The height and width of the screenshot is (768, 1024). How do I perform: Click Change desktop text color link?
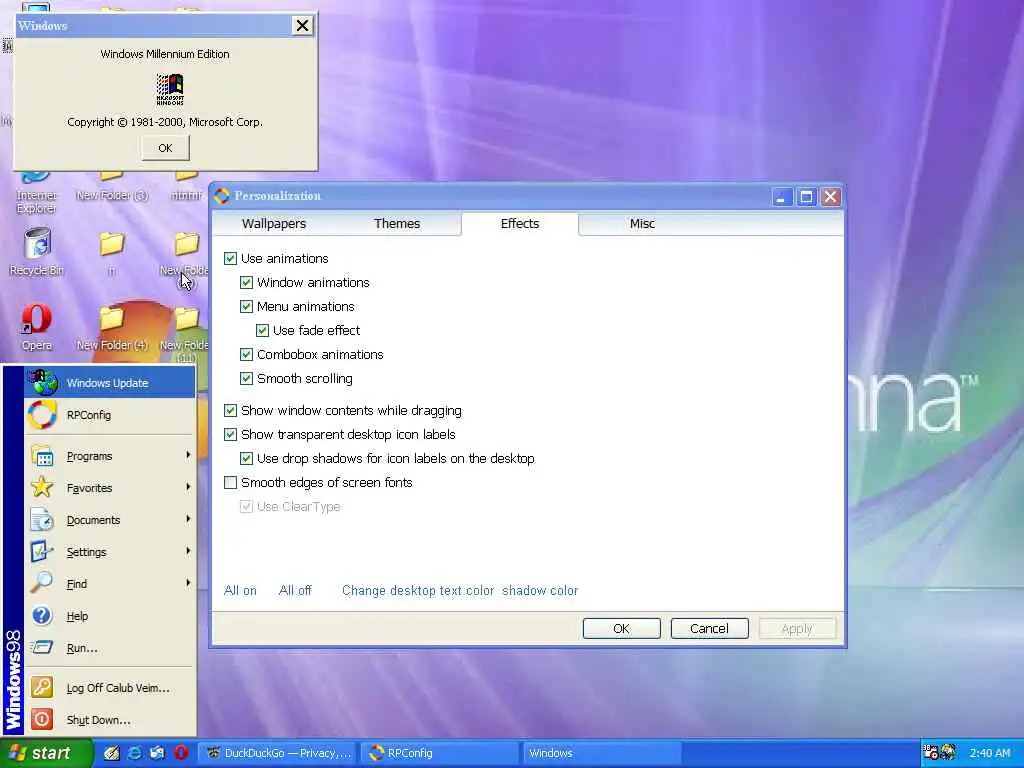[418, 590]
